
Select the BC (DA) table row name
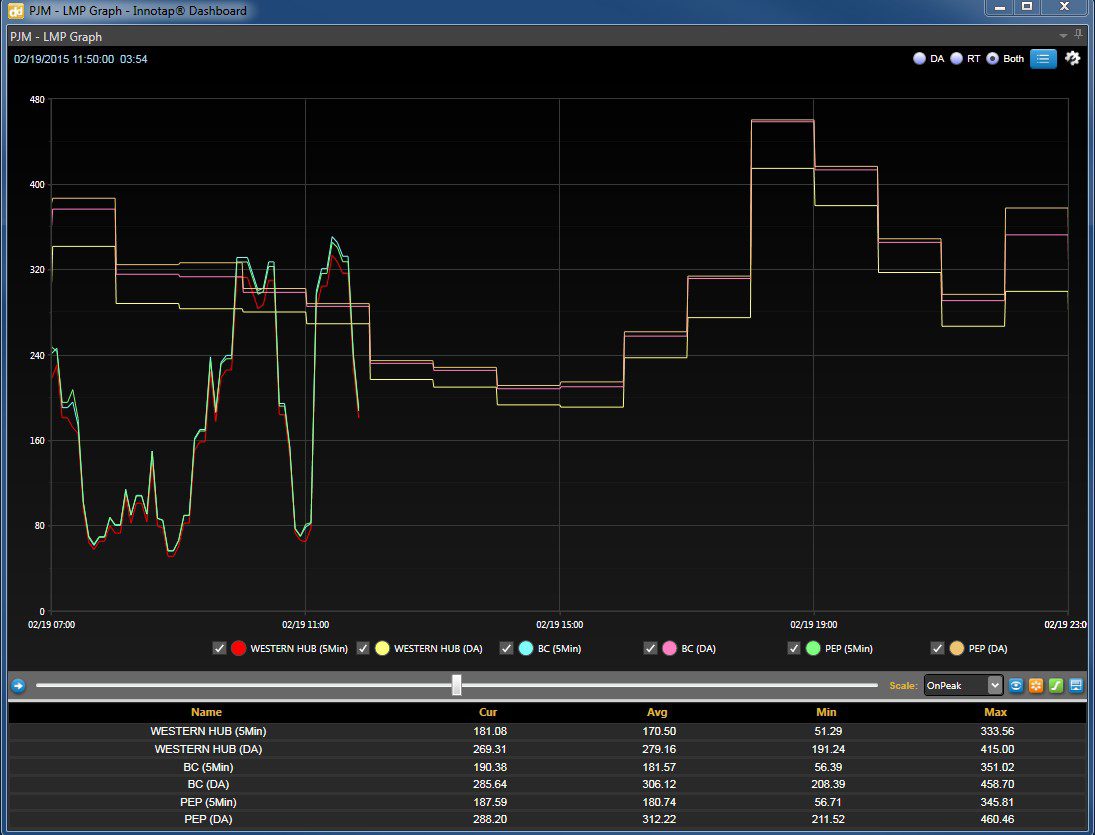tap(208, 784)
